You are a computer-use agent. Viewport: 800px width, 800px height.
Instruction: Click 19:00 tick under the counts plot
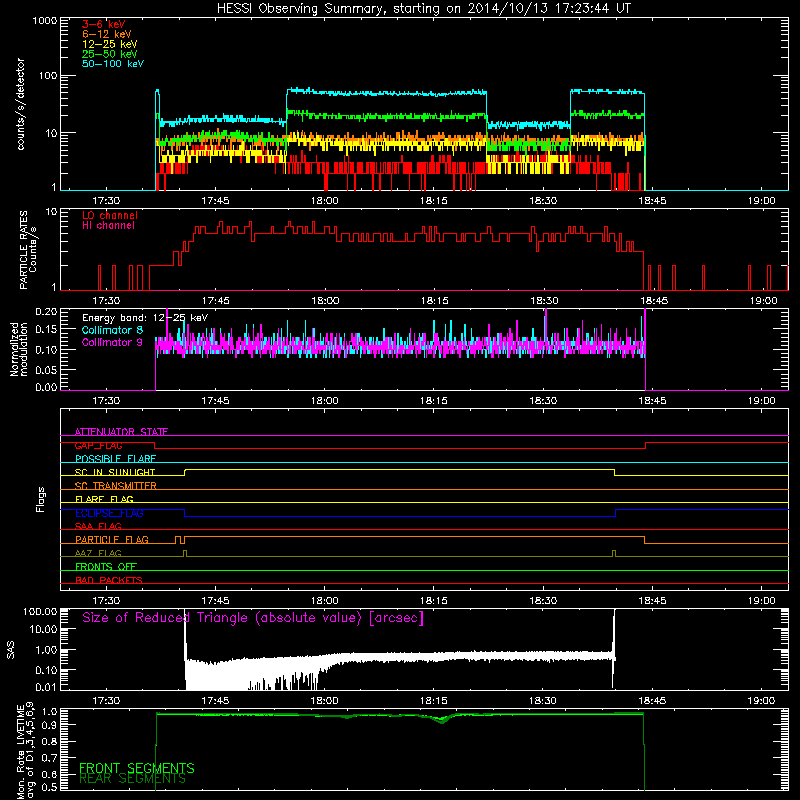(x=762, y=201)
